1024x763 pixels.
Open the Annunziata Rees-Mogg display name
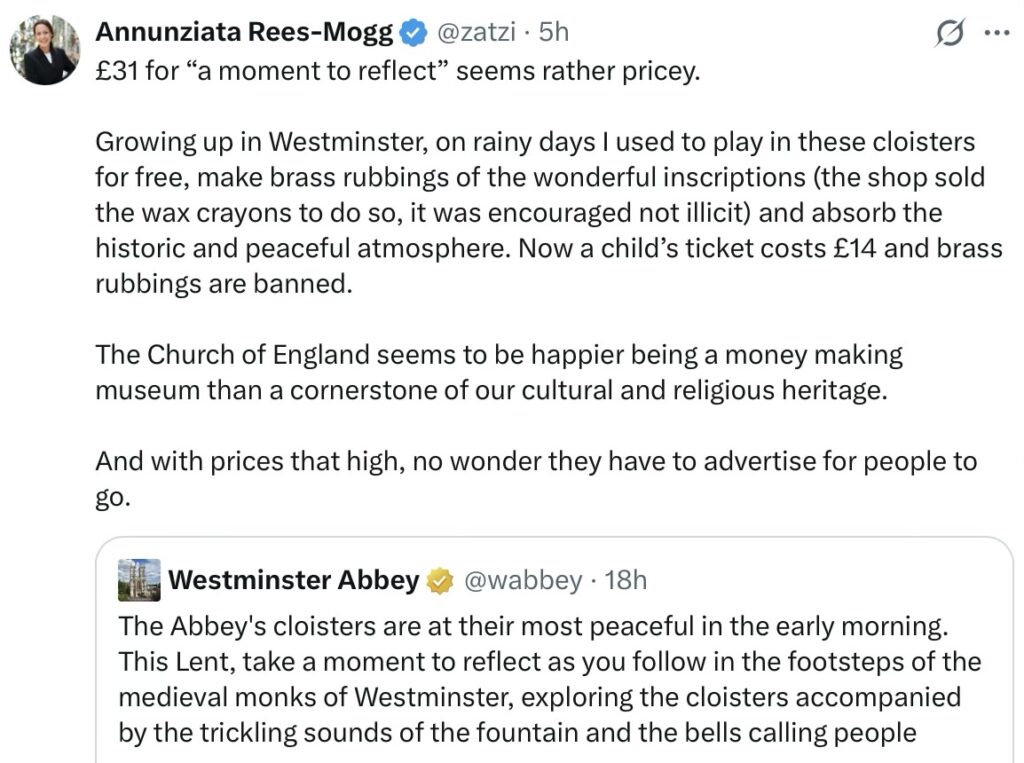click(244, 33)
